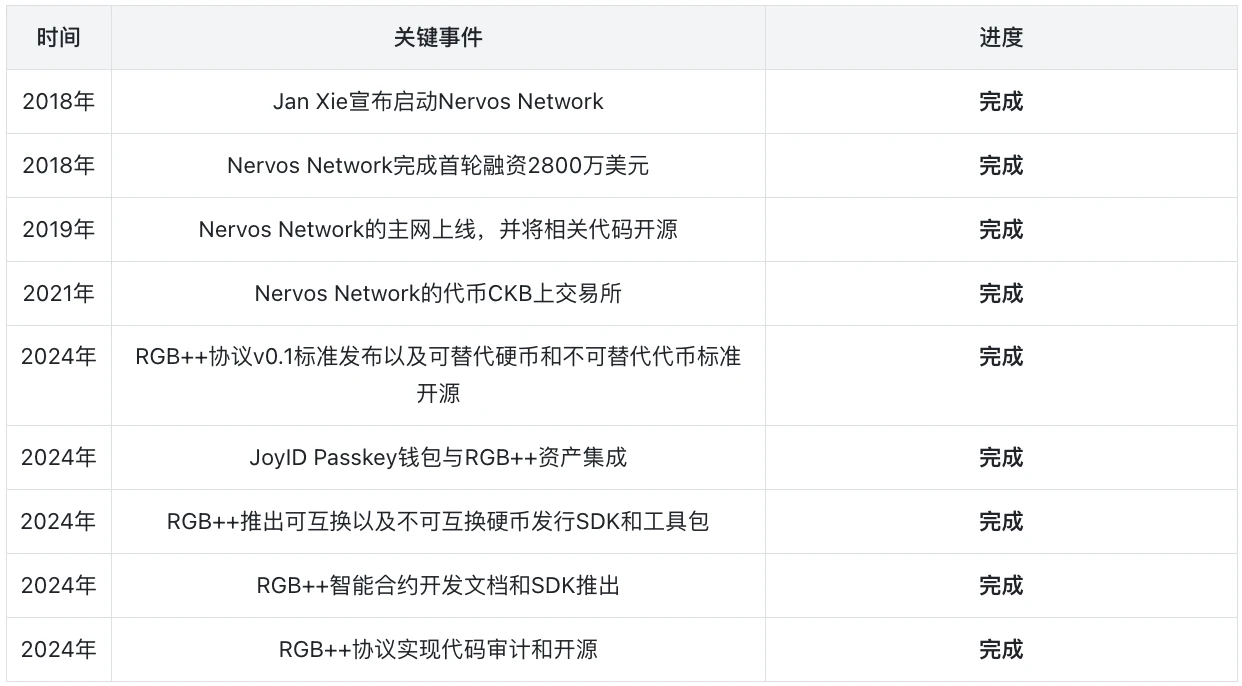Click 完成 in the 首轮融资 row

pos(1001,166)
